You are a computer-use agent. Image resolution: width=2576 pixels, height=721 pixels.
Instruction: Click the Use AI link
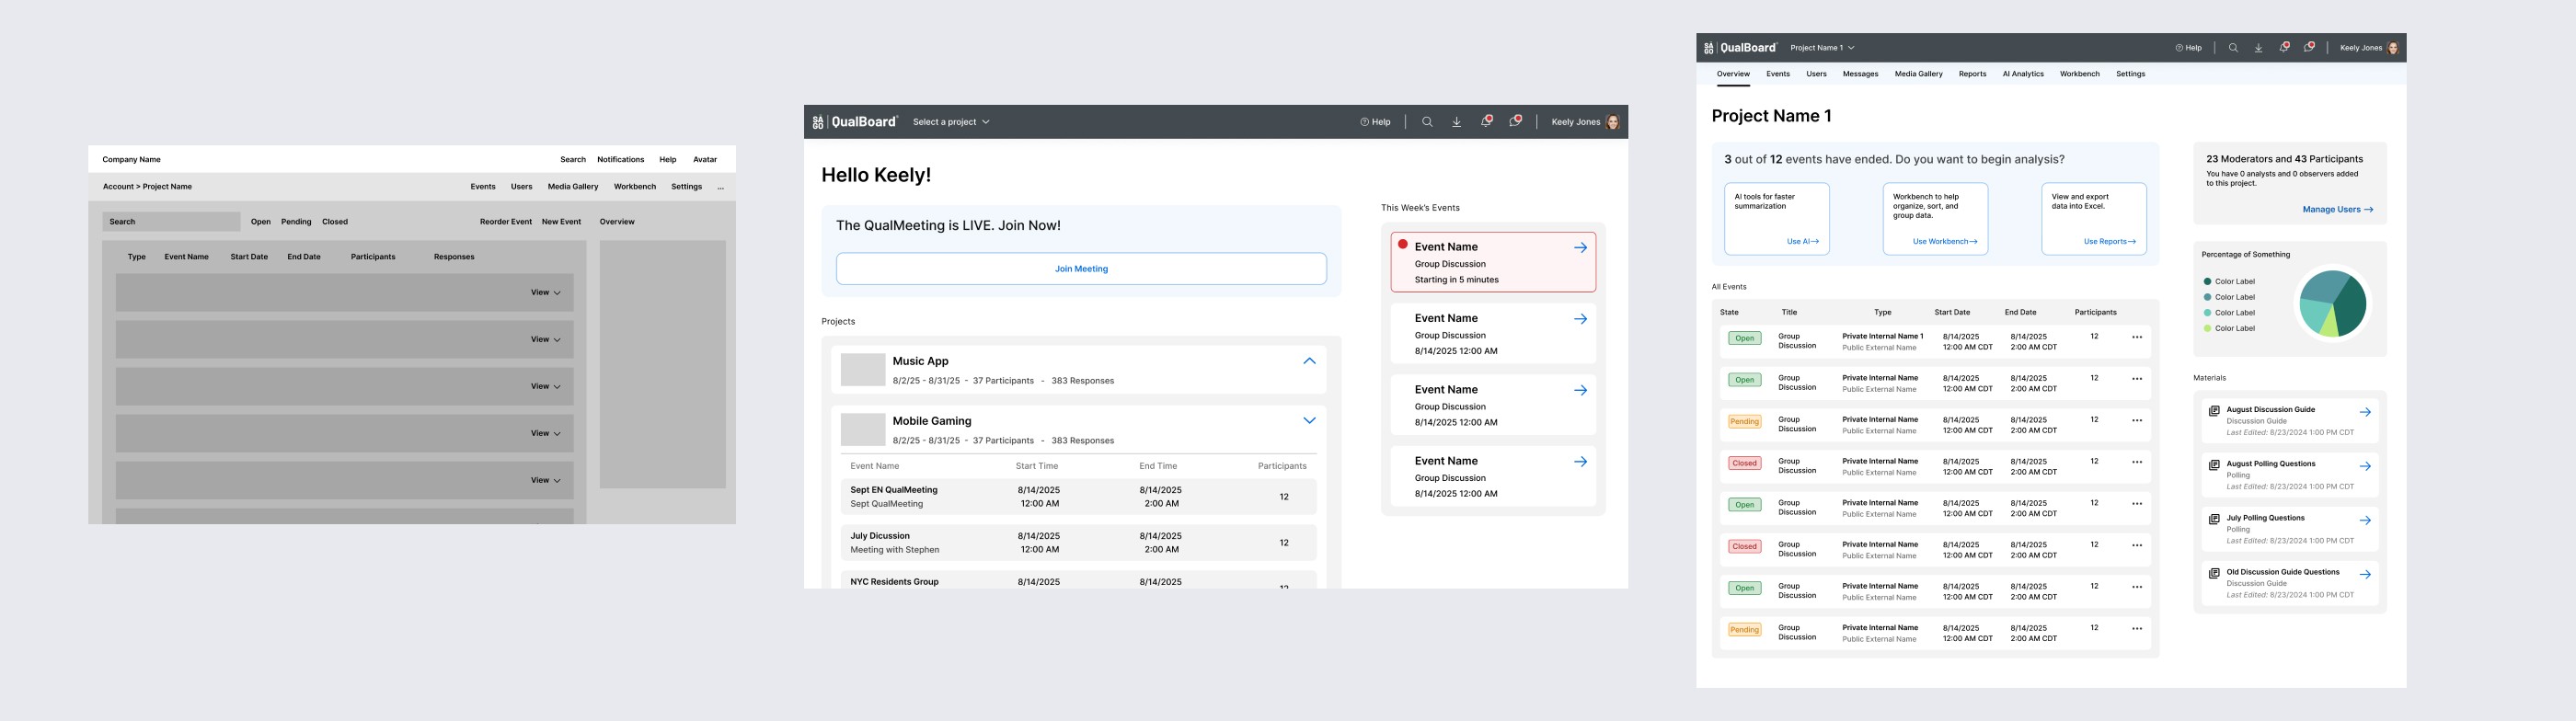tap(1802, 242)
